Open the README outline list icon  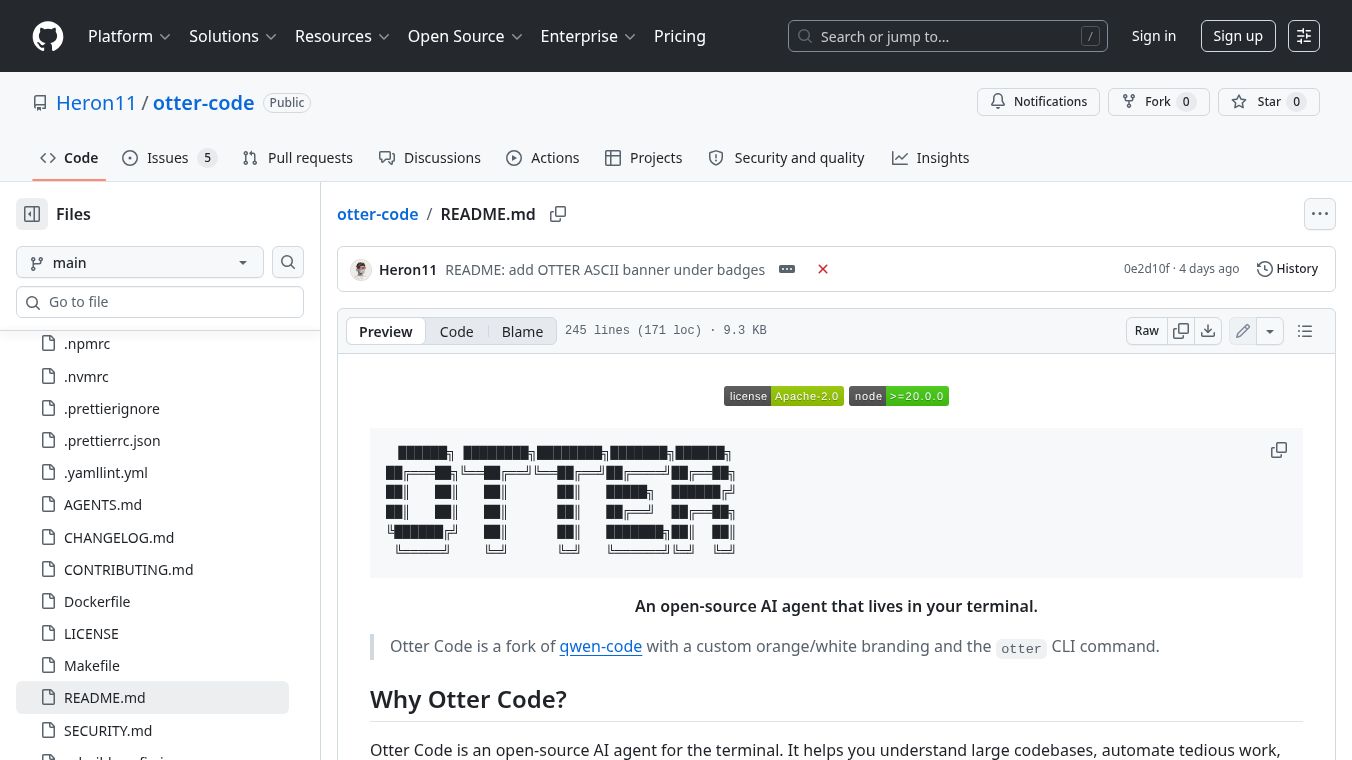click(1305, 331)
